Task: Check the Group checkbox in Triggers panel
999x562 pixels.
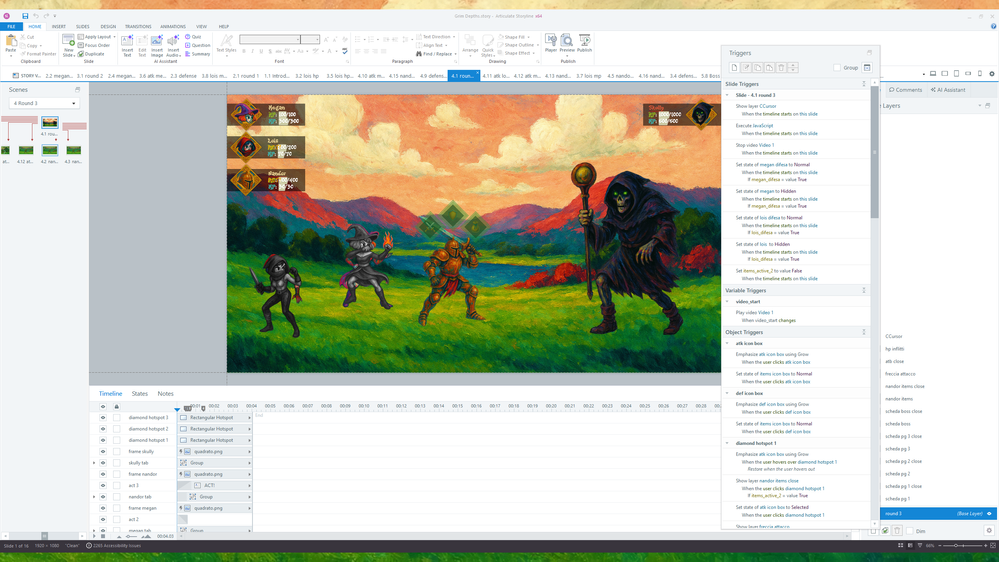Action: [837, 68]
